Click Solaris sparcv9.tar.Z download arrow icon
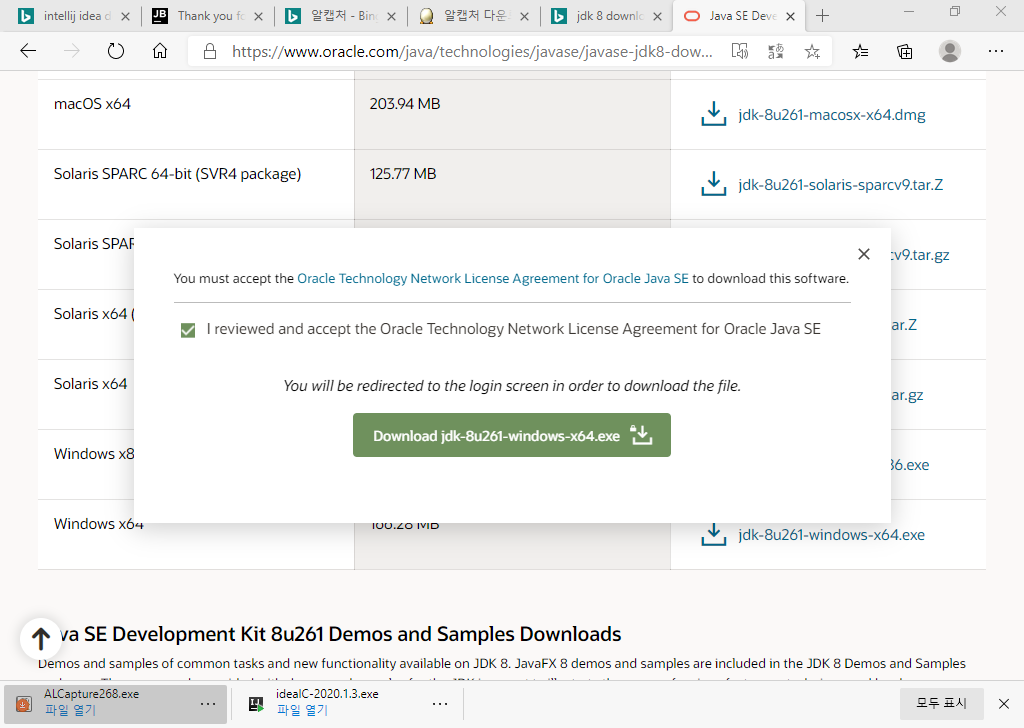The height and width of the screenshot is (728, 1024). coord(714,183)
